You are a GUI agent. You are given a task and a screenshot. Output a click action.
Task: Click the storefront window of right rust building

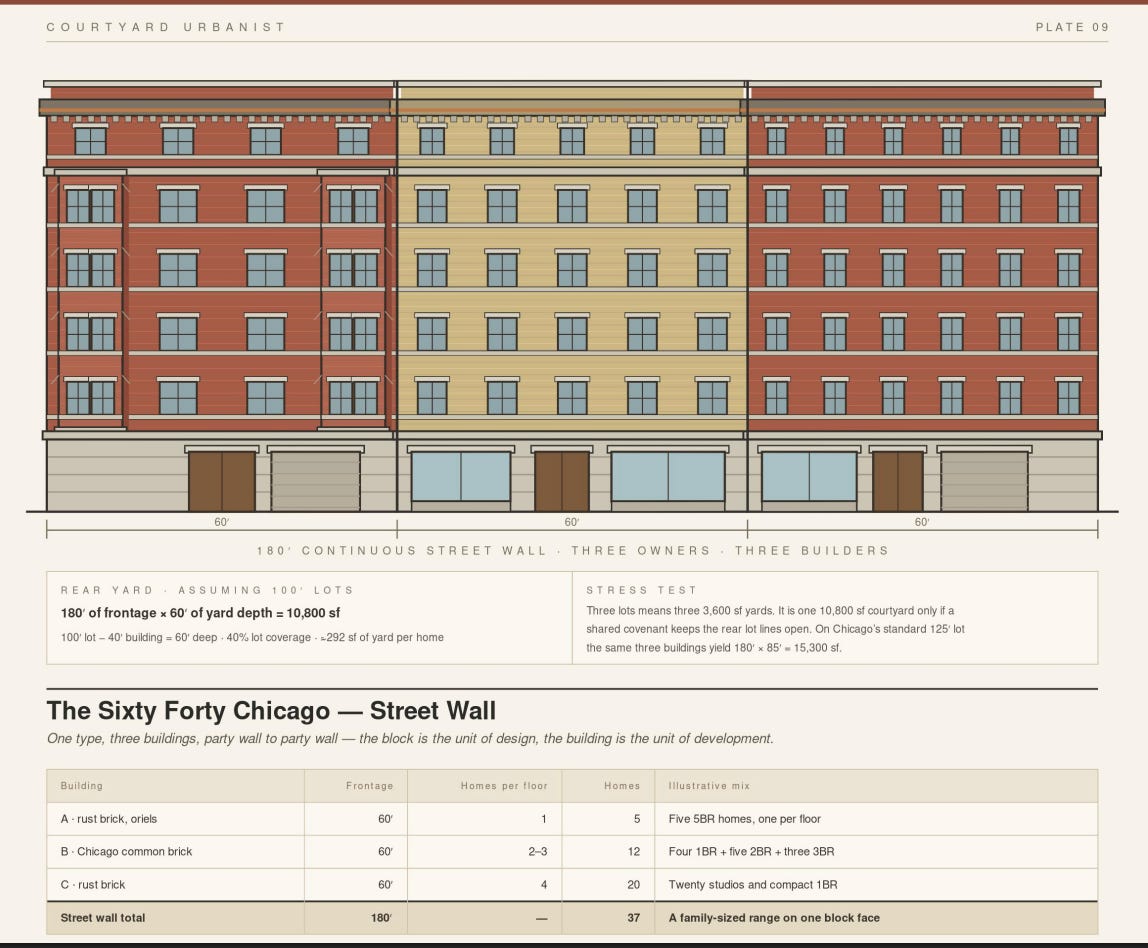pyautogui.click(x=809, y=476)
